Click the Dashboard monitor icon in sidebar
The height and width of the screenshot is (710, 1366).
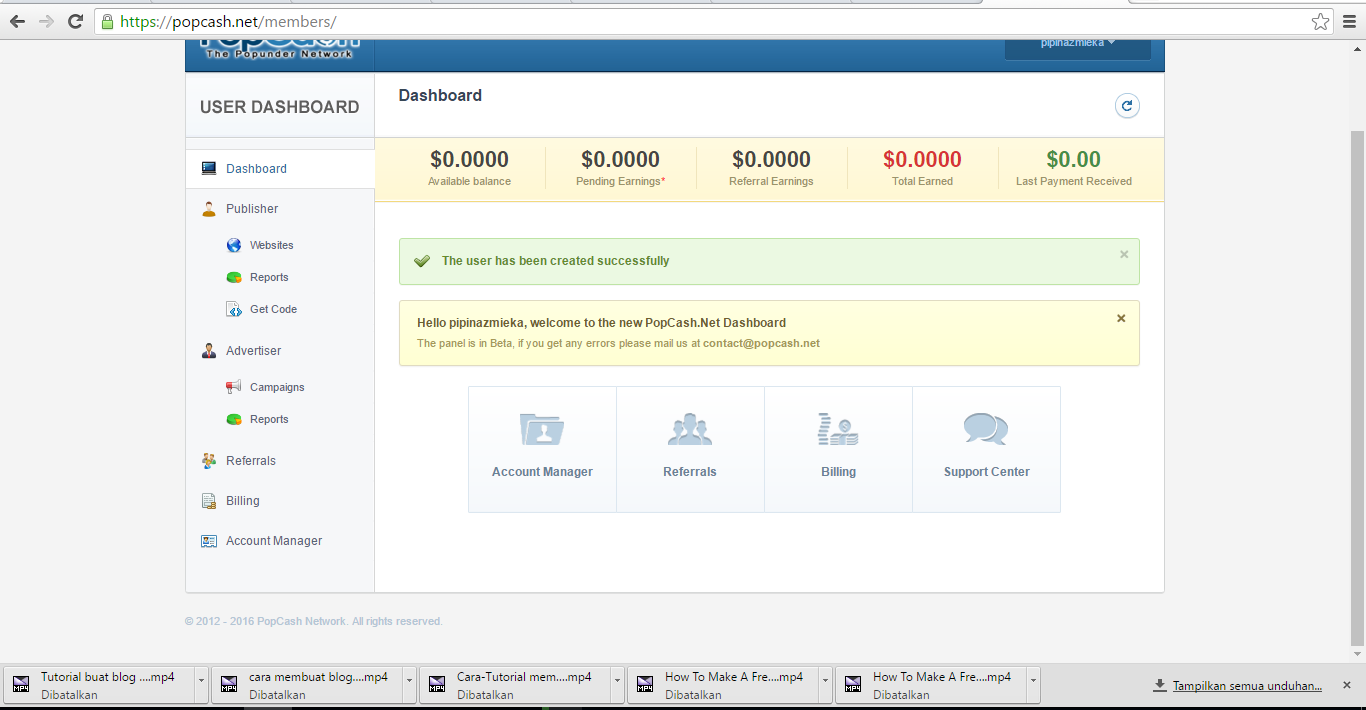click(x=209, y=169)
